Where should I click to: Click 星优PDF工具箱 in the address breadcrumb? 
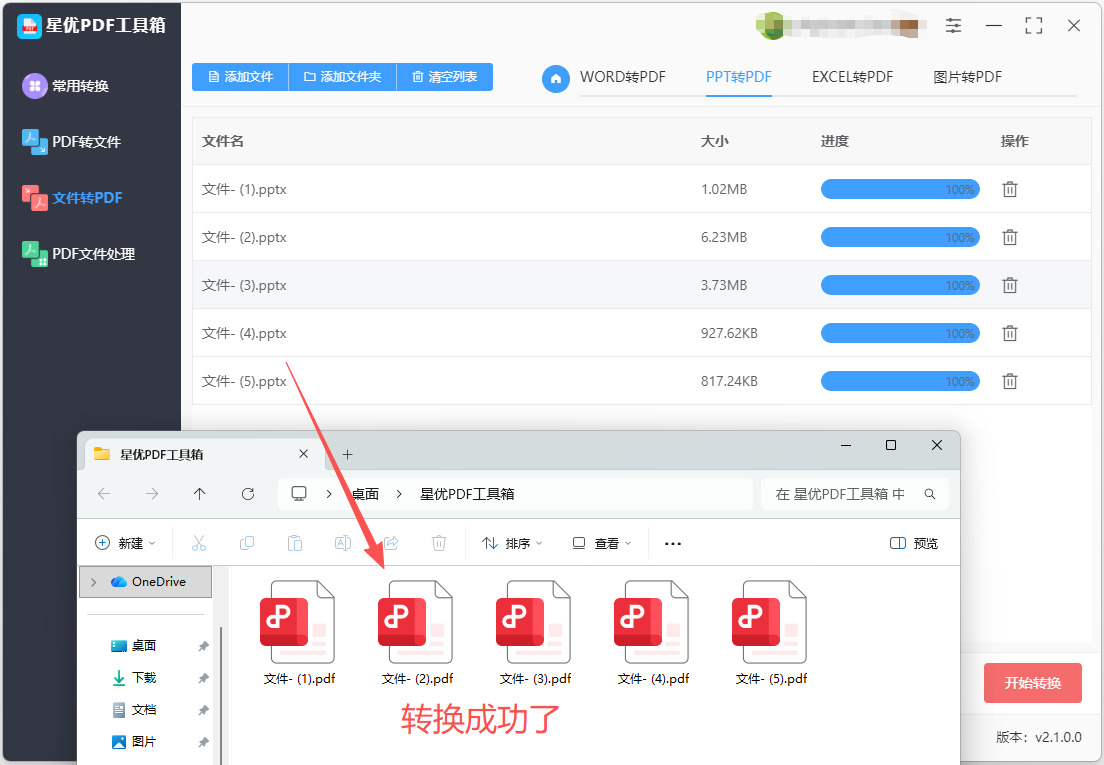point(467,494)
